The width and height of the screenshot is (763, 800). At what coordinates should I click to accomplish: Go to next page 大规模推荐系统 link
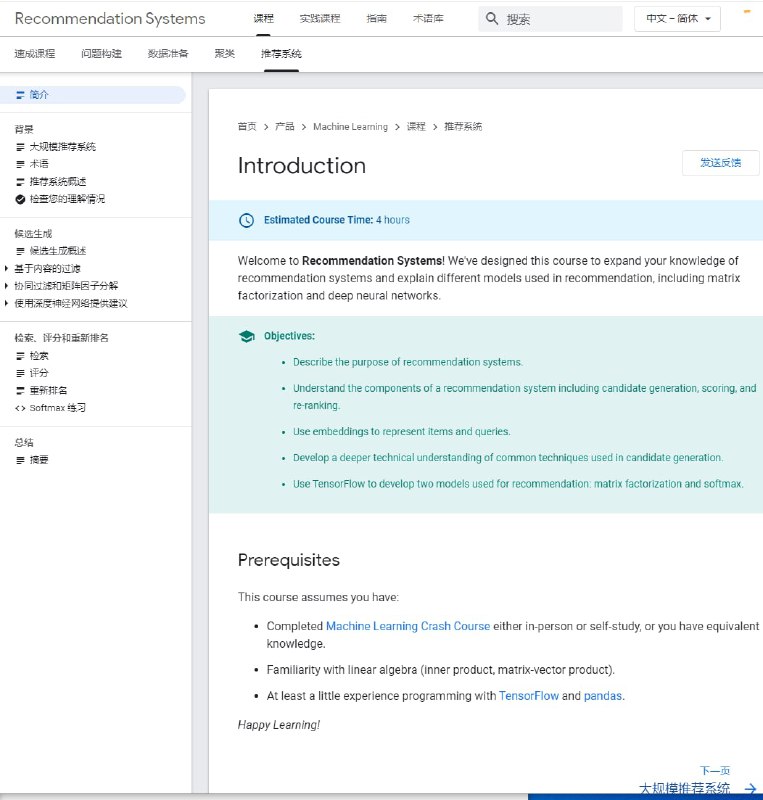click(x=684, y=788)
